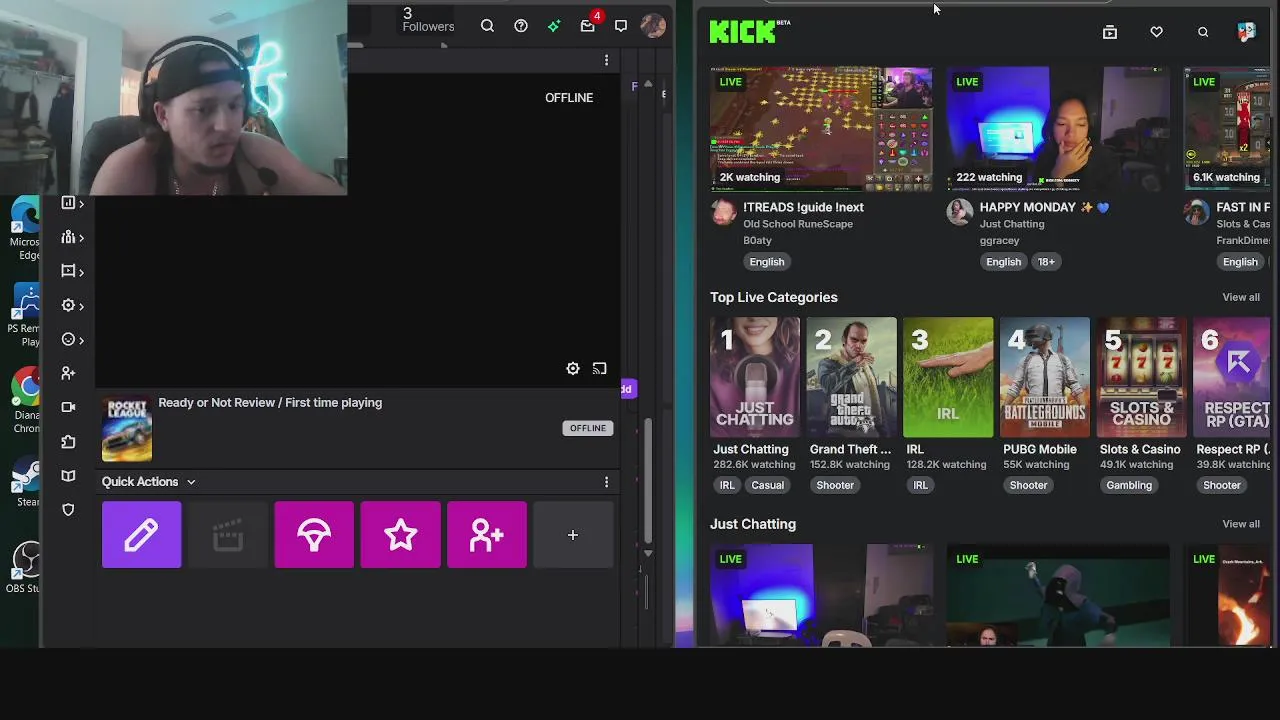Open Twitch search magnifier icon
The width and height of the screenshot is (1280, 720).
click(487, 26)
